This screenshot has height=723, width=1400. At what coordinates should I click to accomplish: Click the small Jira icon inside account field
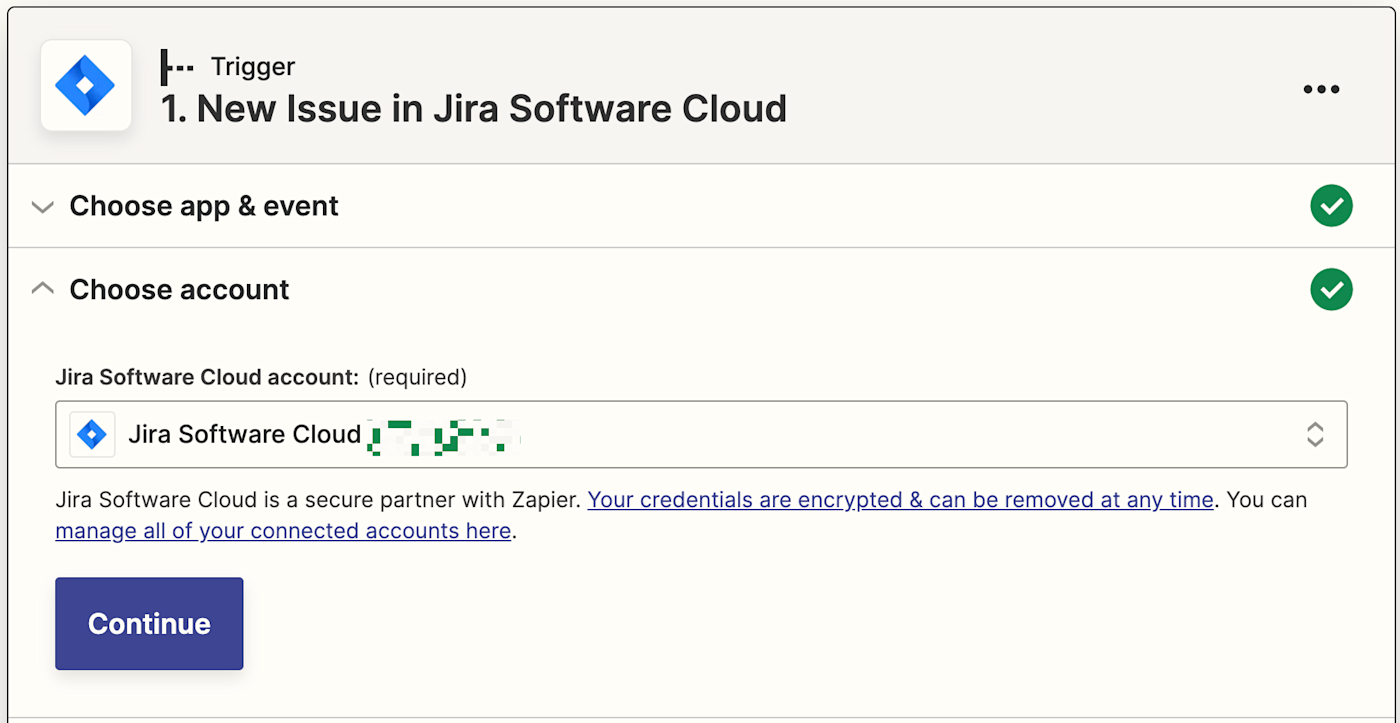tap(92, 434)
